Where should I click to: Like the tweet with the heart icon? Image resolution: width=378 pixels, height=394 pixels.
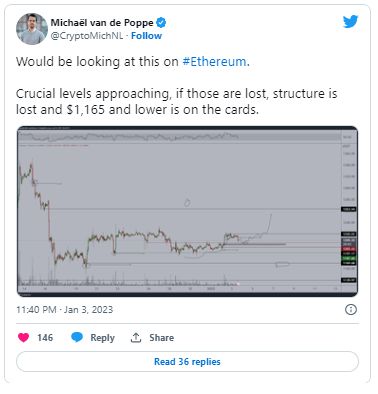pyautogui.click(x=23, y=338)
